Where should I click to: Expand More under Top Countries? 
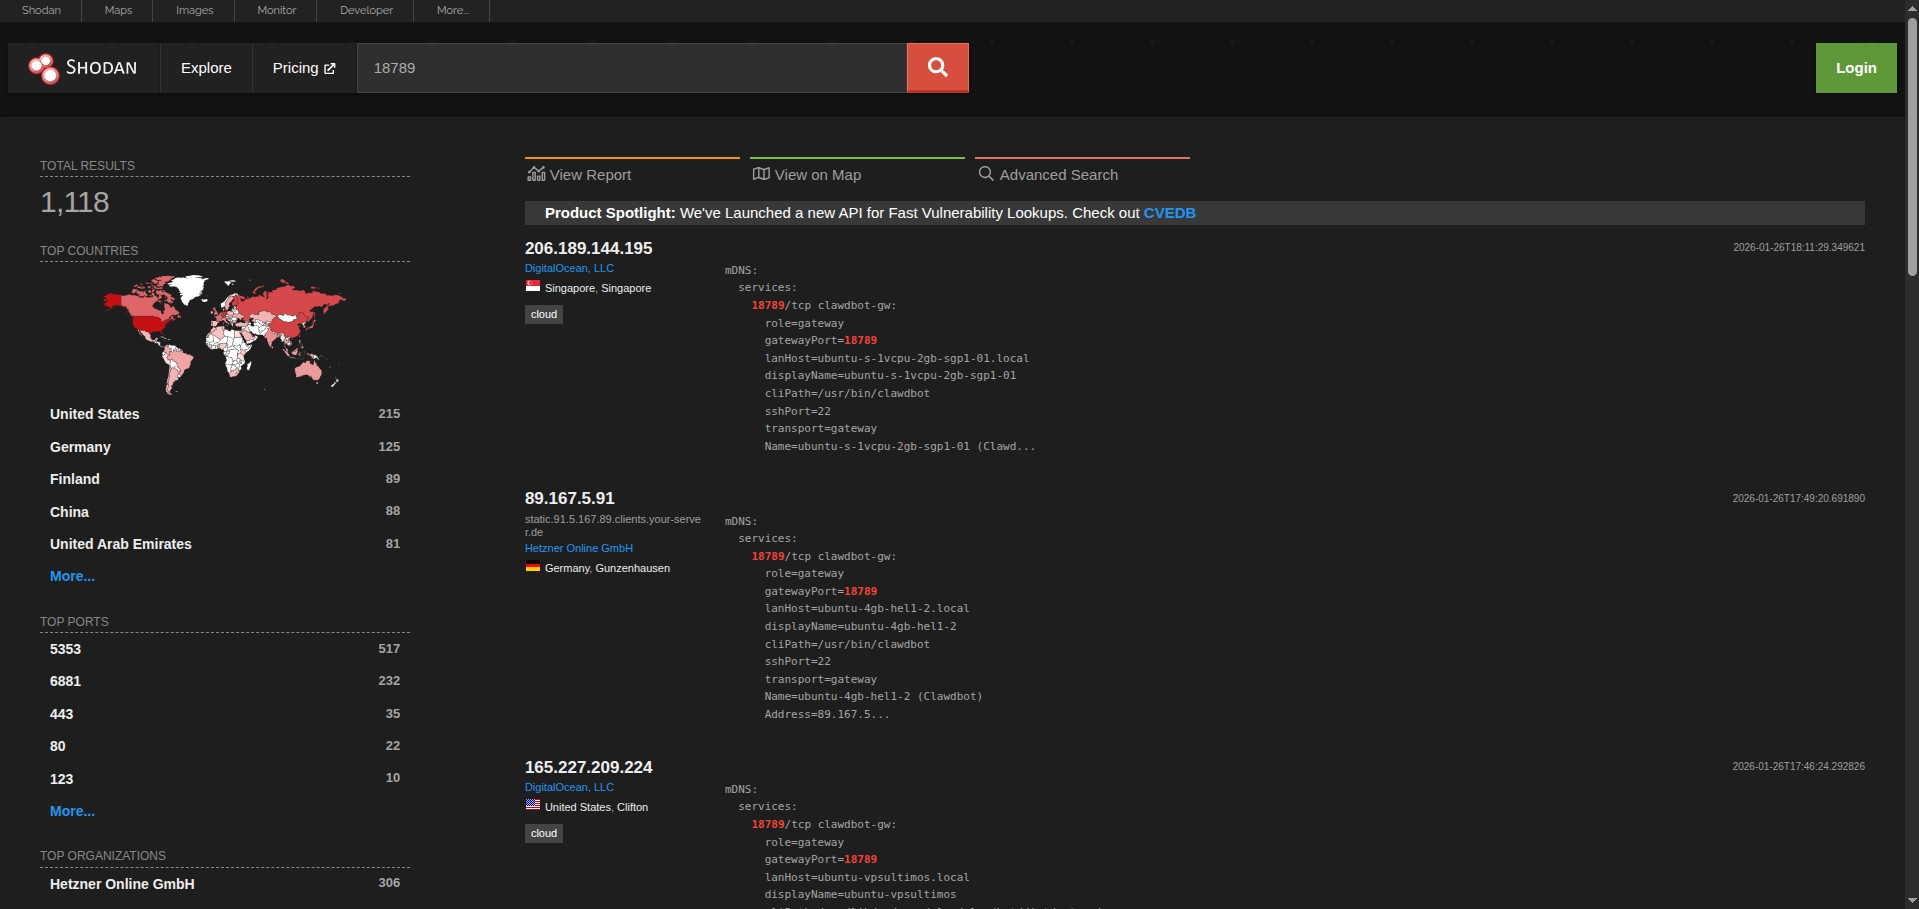pyautogui.click(x=72, y=576)
